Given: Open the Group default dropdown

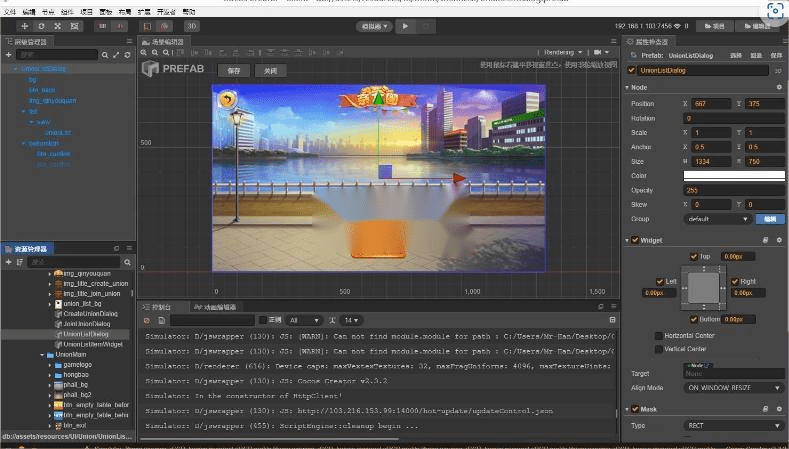Looking at the screenshot, I should pyautogui.click(x=718, y=219).
